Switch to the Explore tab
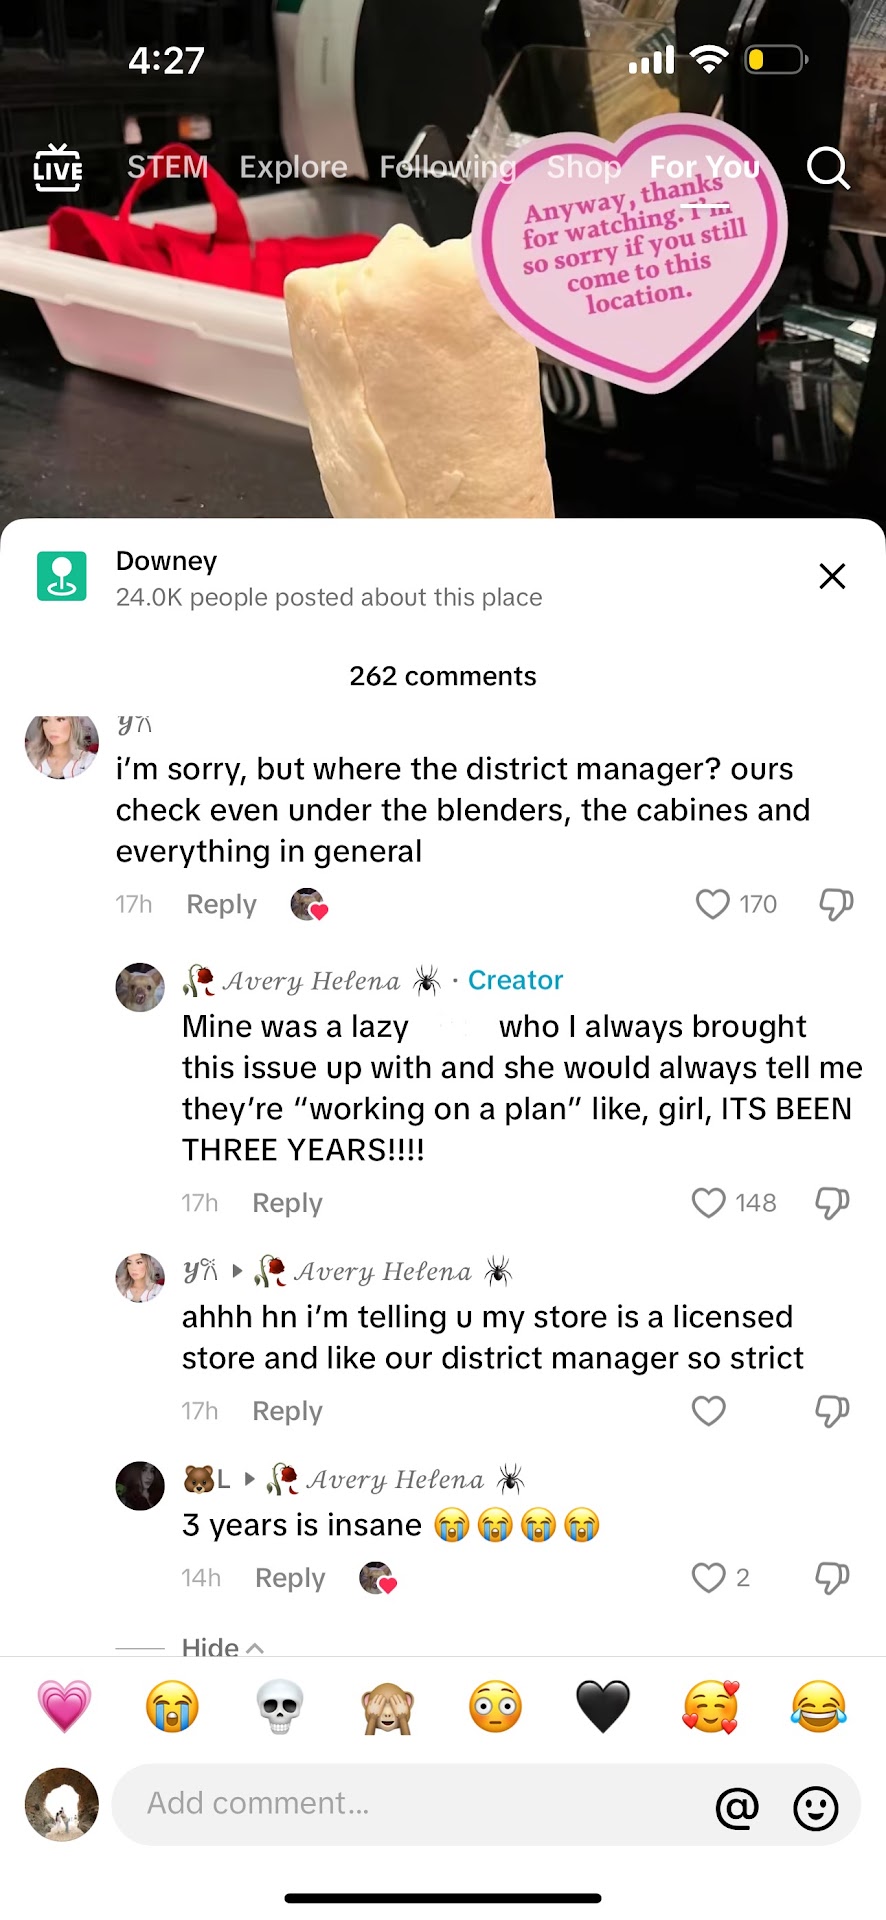Image resolution: width=886 pixels, height=1920 pixels. (293, 167)
